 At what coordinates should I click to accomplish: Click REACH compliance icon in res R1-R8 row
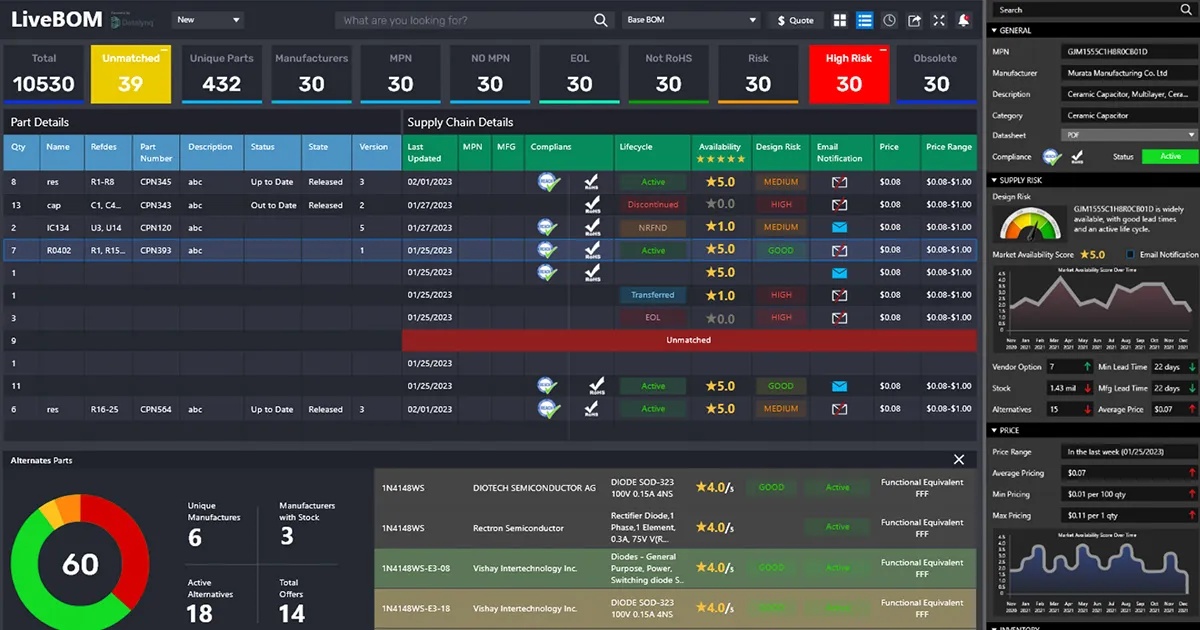click(x=548, y=182)
